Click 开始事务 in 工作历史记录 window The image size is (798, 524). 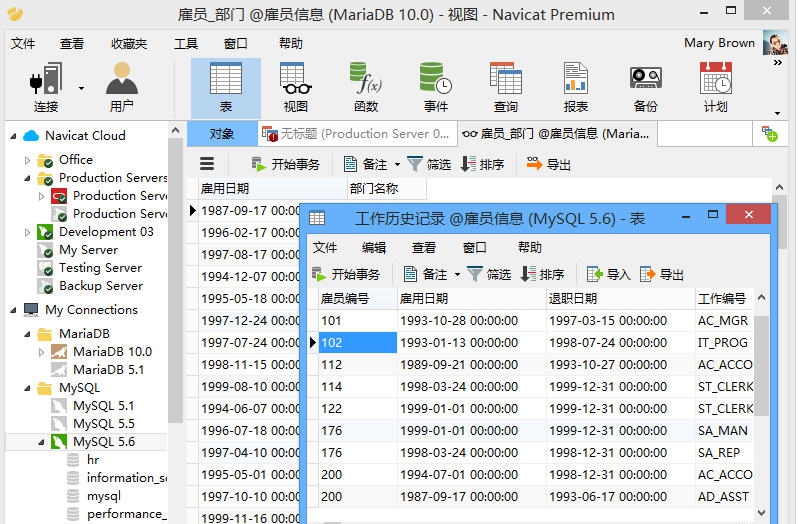(346, 275)
